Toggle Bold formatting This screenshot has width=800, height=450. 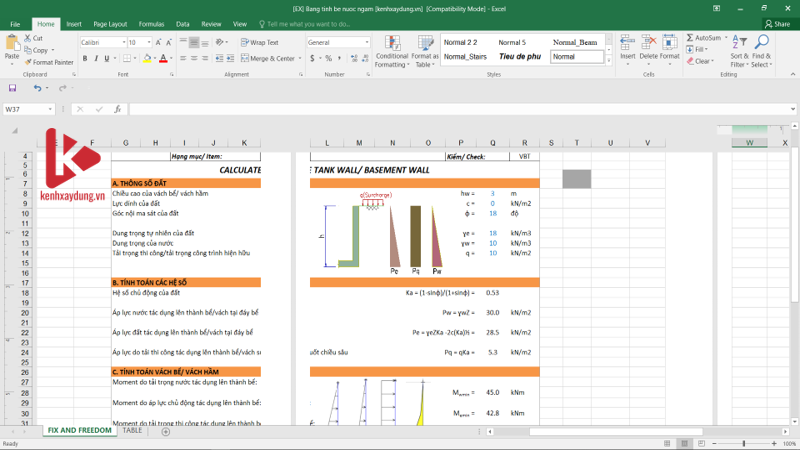tap(85, 59)
